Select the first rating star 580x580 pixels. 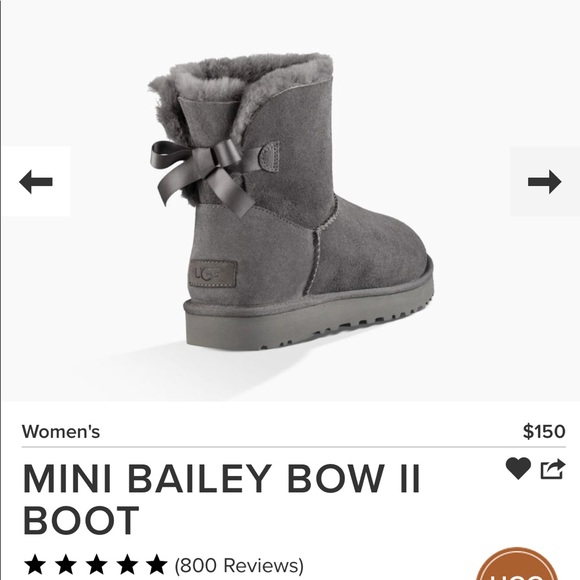coord(35,564)
